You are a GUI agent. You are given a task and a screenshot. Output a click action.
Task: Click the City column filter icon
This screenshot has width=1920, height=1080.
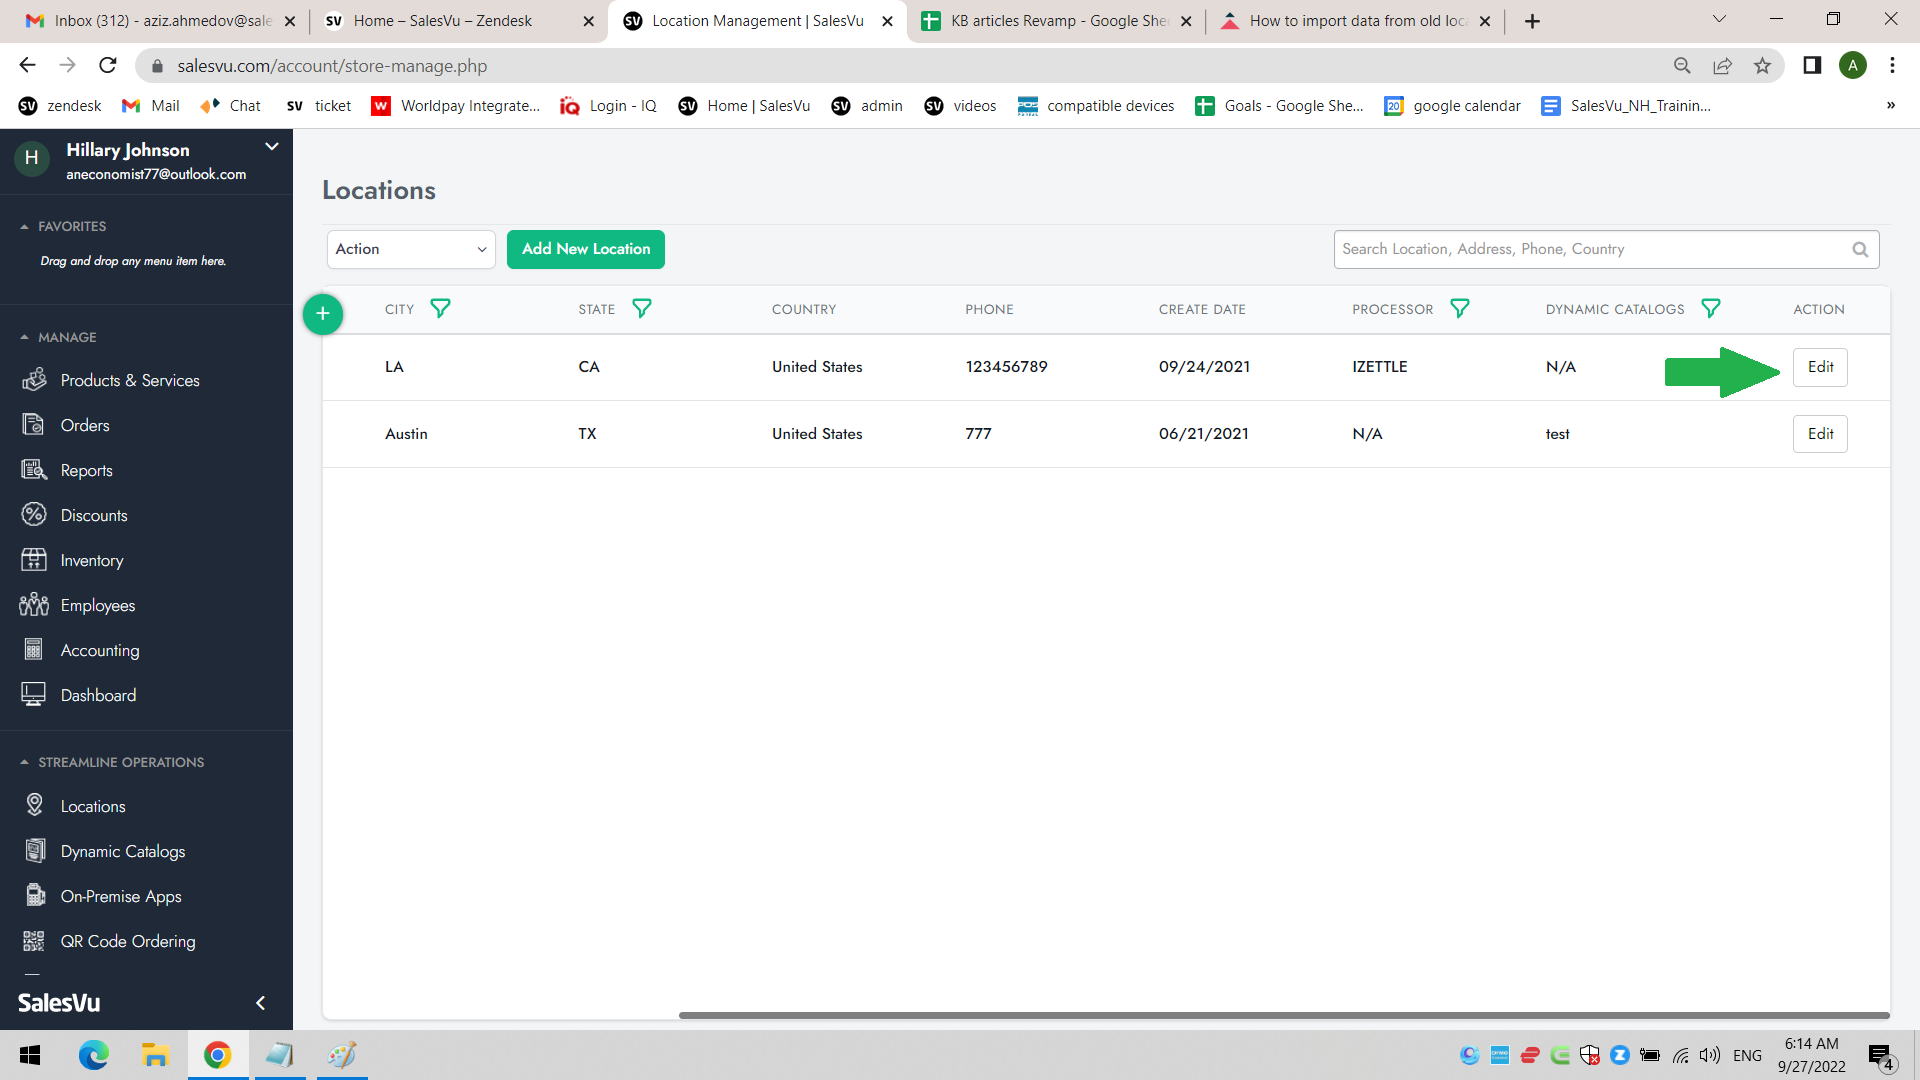pyautogui.click(x=440, y=309)
